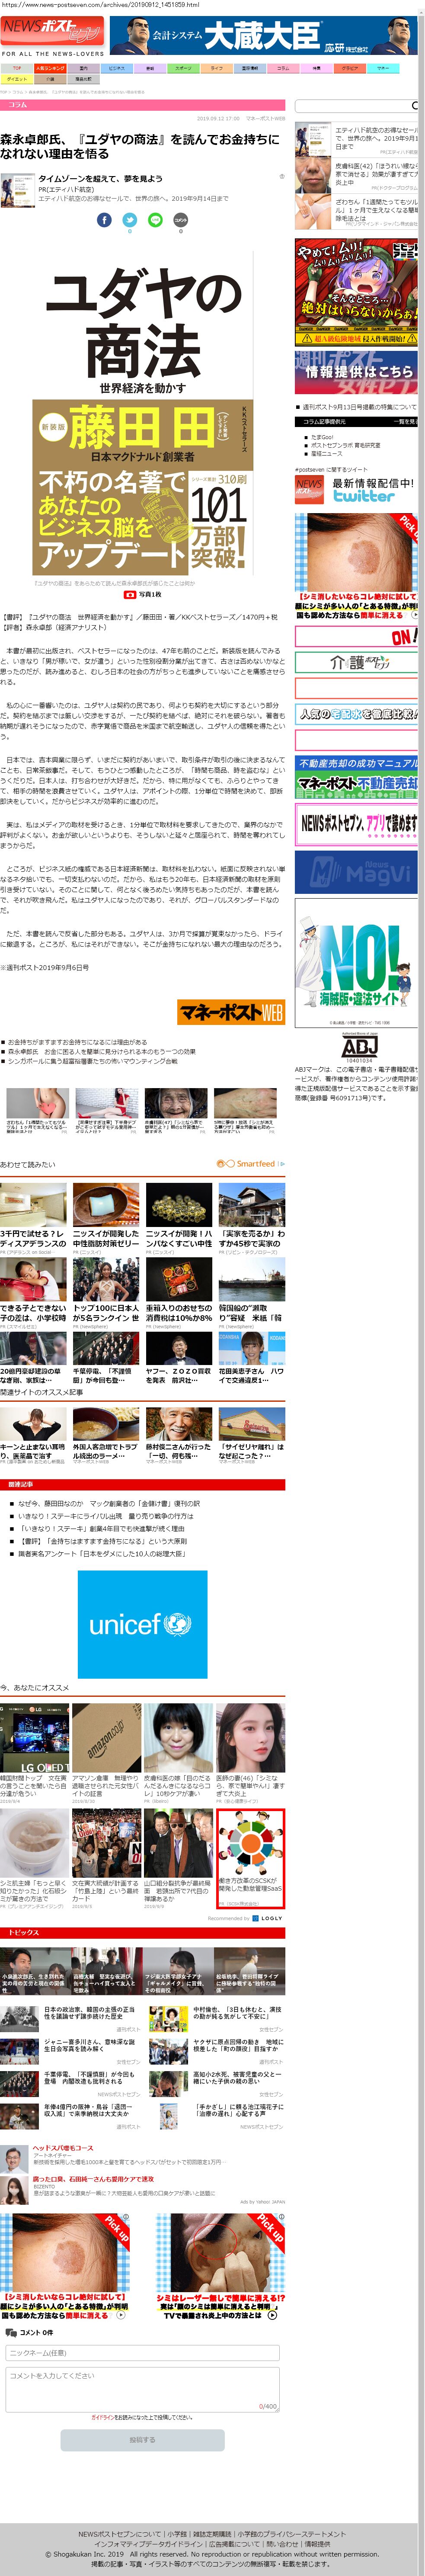Open the タイムゾーンを超えて、夢を見よう PR link
The height and width of the screenshot is (2576, 425).
click(100, 179)
